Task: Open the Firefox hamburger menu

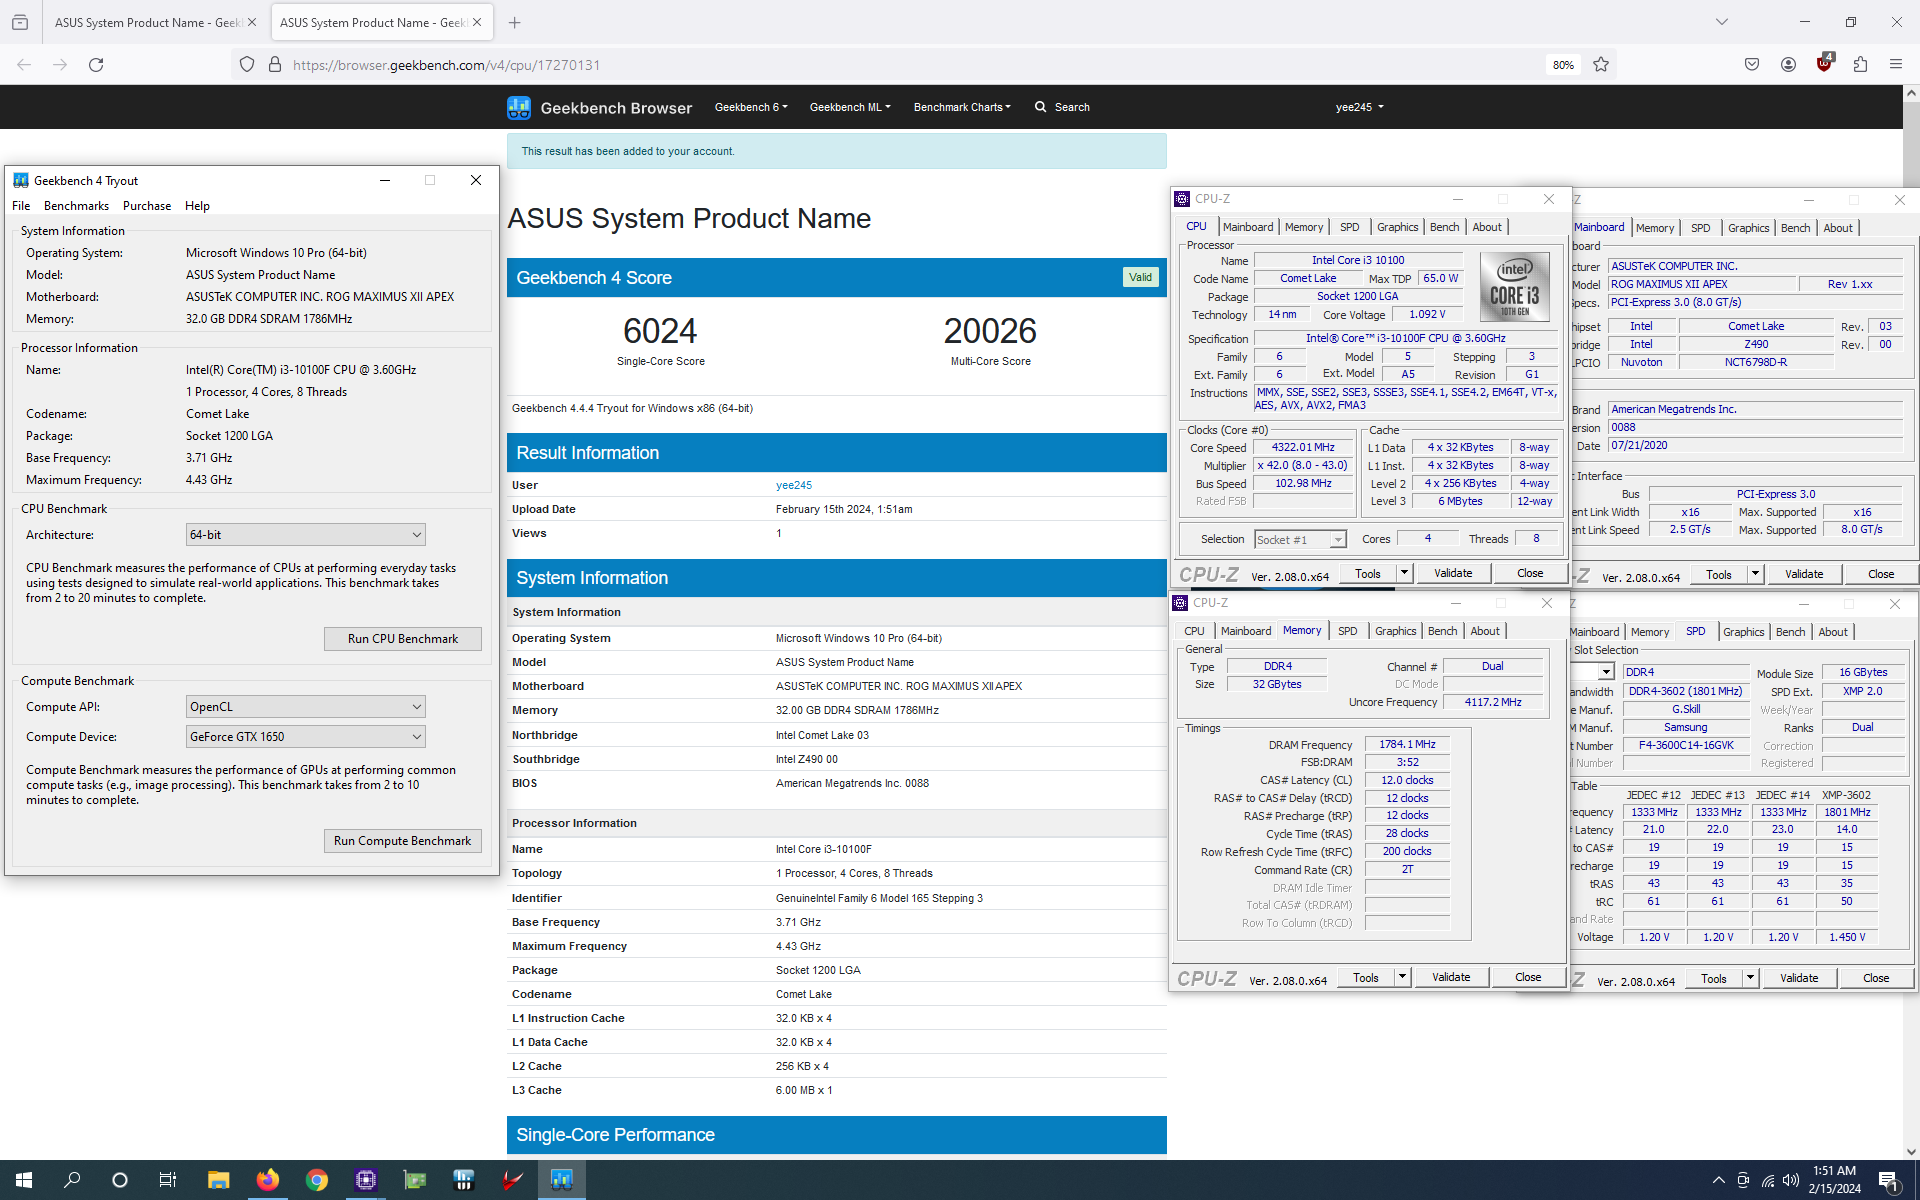Action: click(x=1896, y=65)
